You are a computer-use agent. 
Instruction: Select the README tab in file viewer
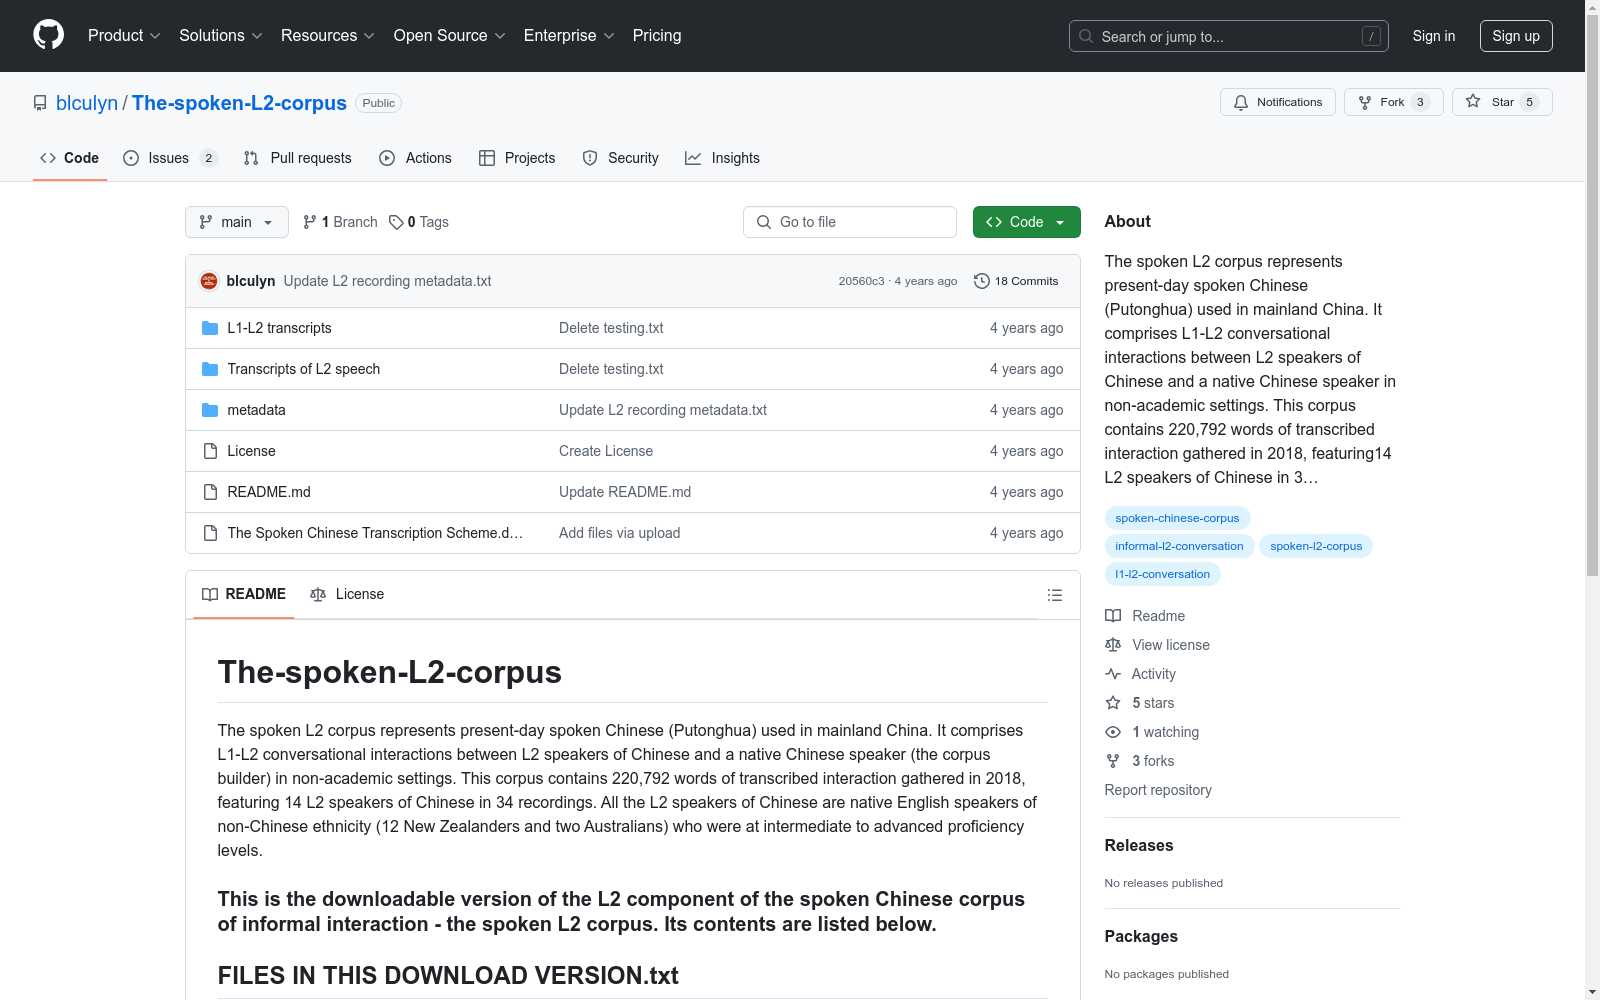244,594
